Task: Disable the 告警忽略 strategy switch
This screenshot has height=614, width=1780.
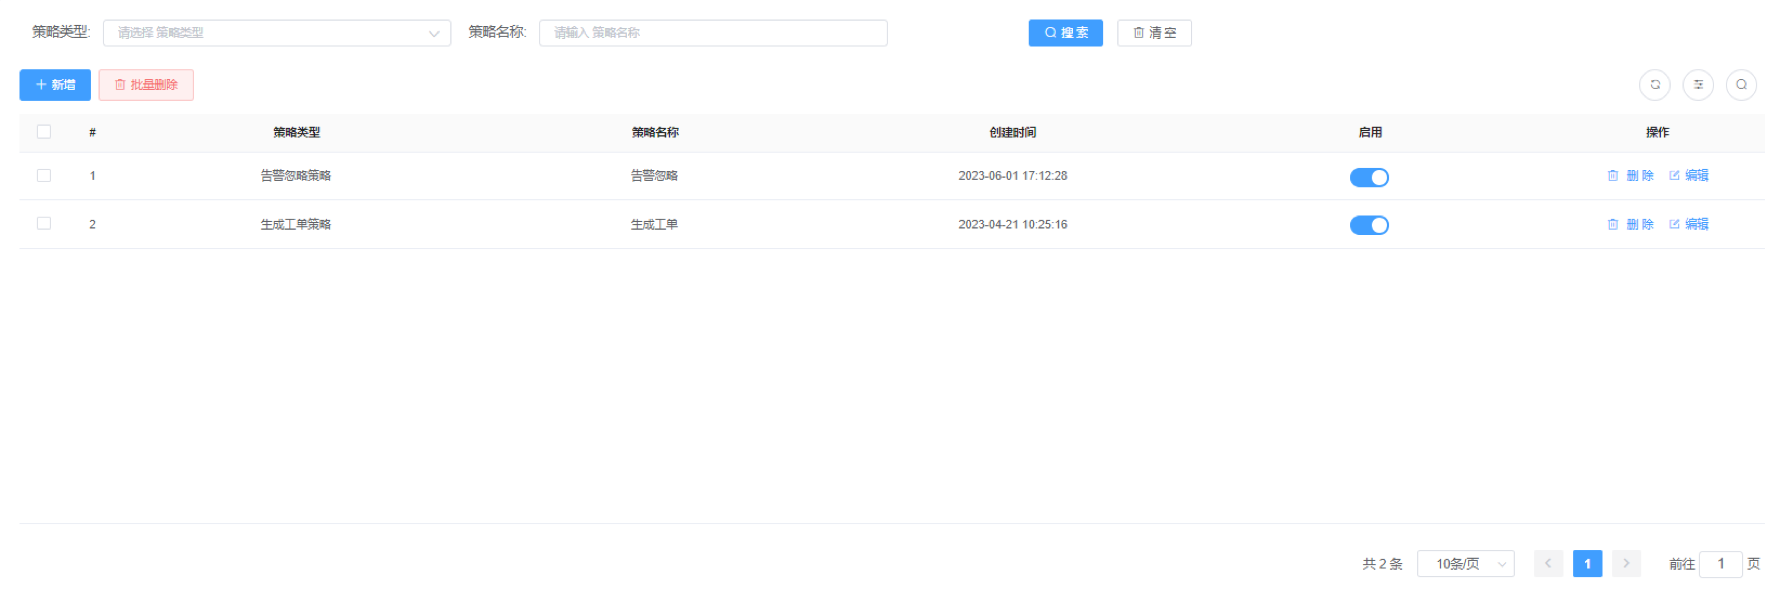Action: pyautogui.click(x=1369, y=178)
